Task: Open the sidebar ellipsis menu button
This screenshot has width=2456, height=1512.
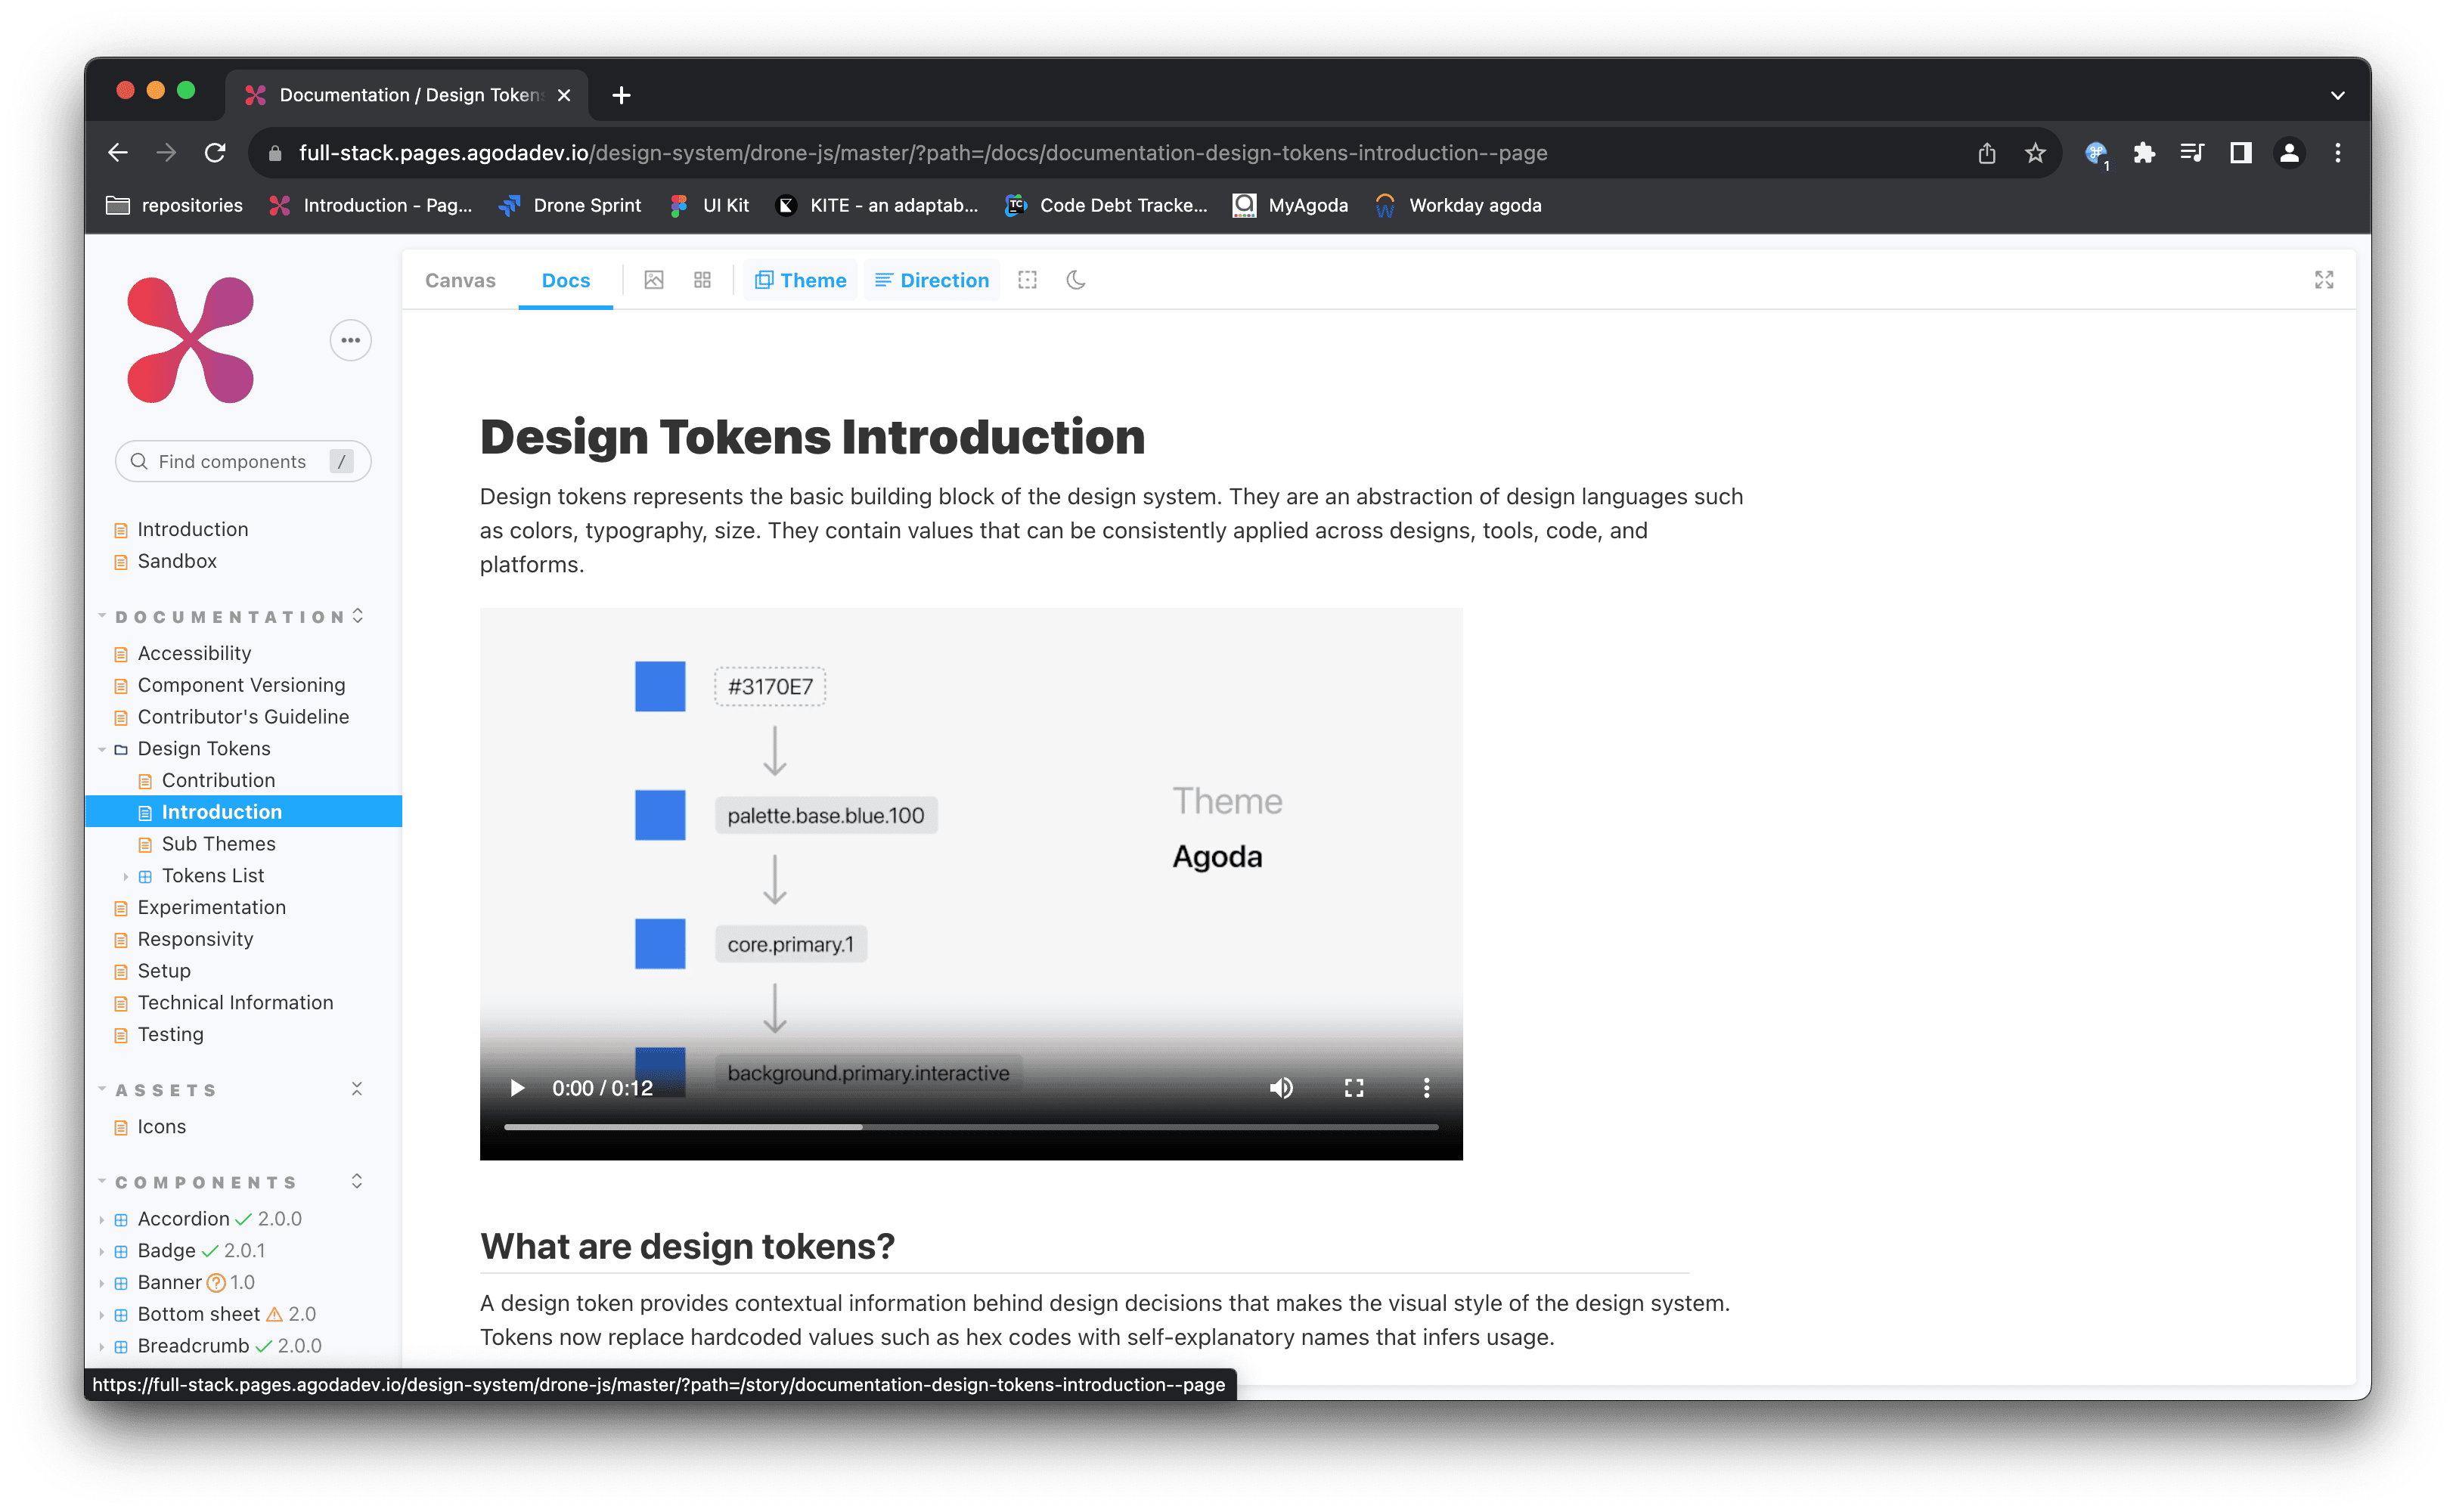Action: point(350,340)
